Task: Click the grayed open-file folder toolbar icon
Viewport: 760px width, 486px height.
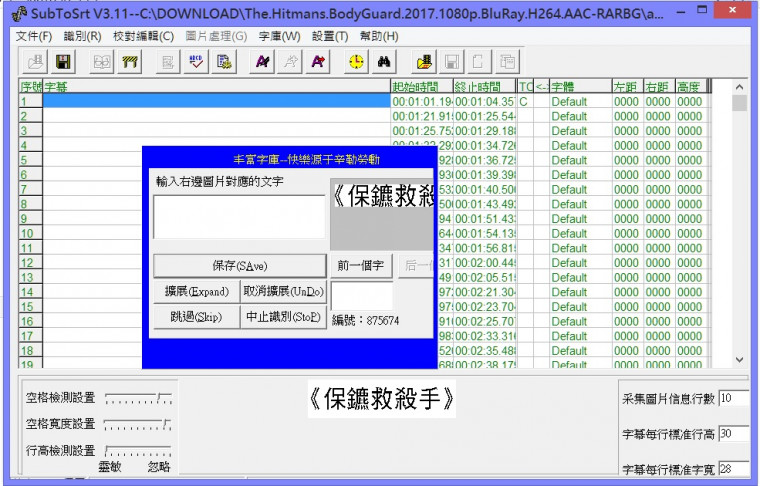Action: [x=35, y=62]
